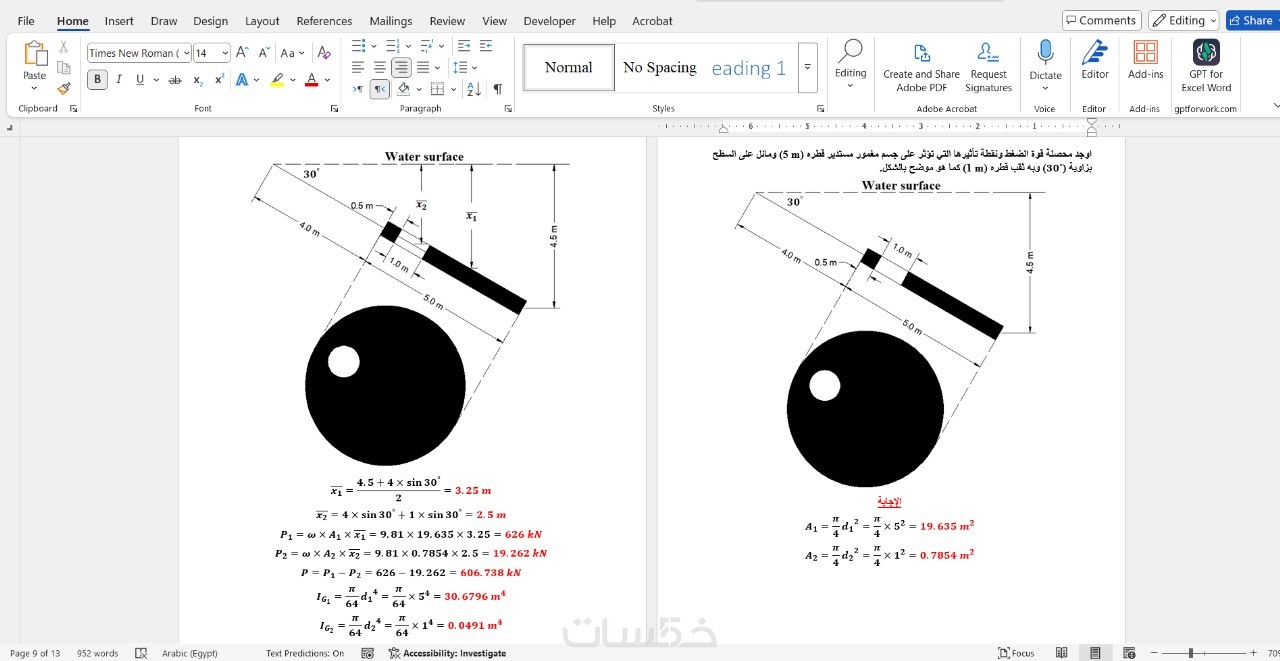Screen dimensions: 1280x661
Task: Toggle Show/Hide paragraph marks
Action: [498, 89]
